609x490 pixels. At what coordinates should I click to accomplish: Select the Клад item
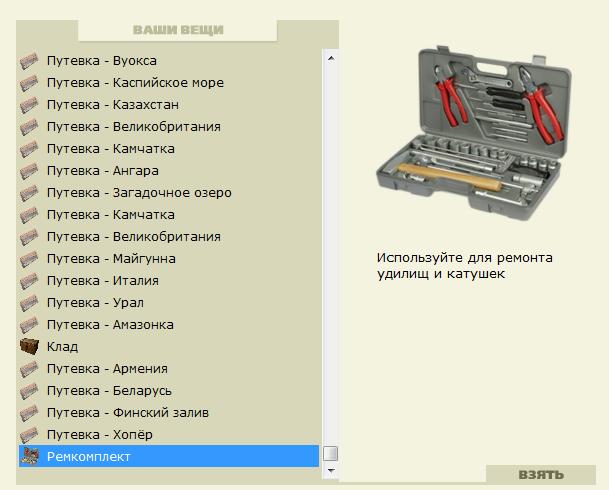pyautogui.click(x=169, y=347)
